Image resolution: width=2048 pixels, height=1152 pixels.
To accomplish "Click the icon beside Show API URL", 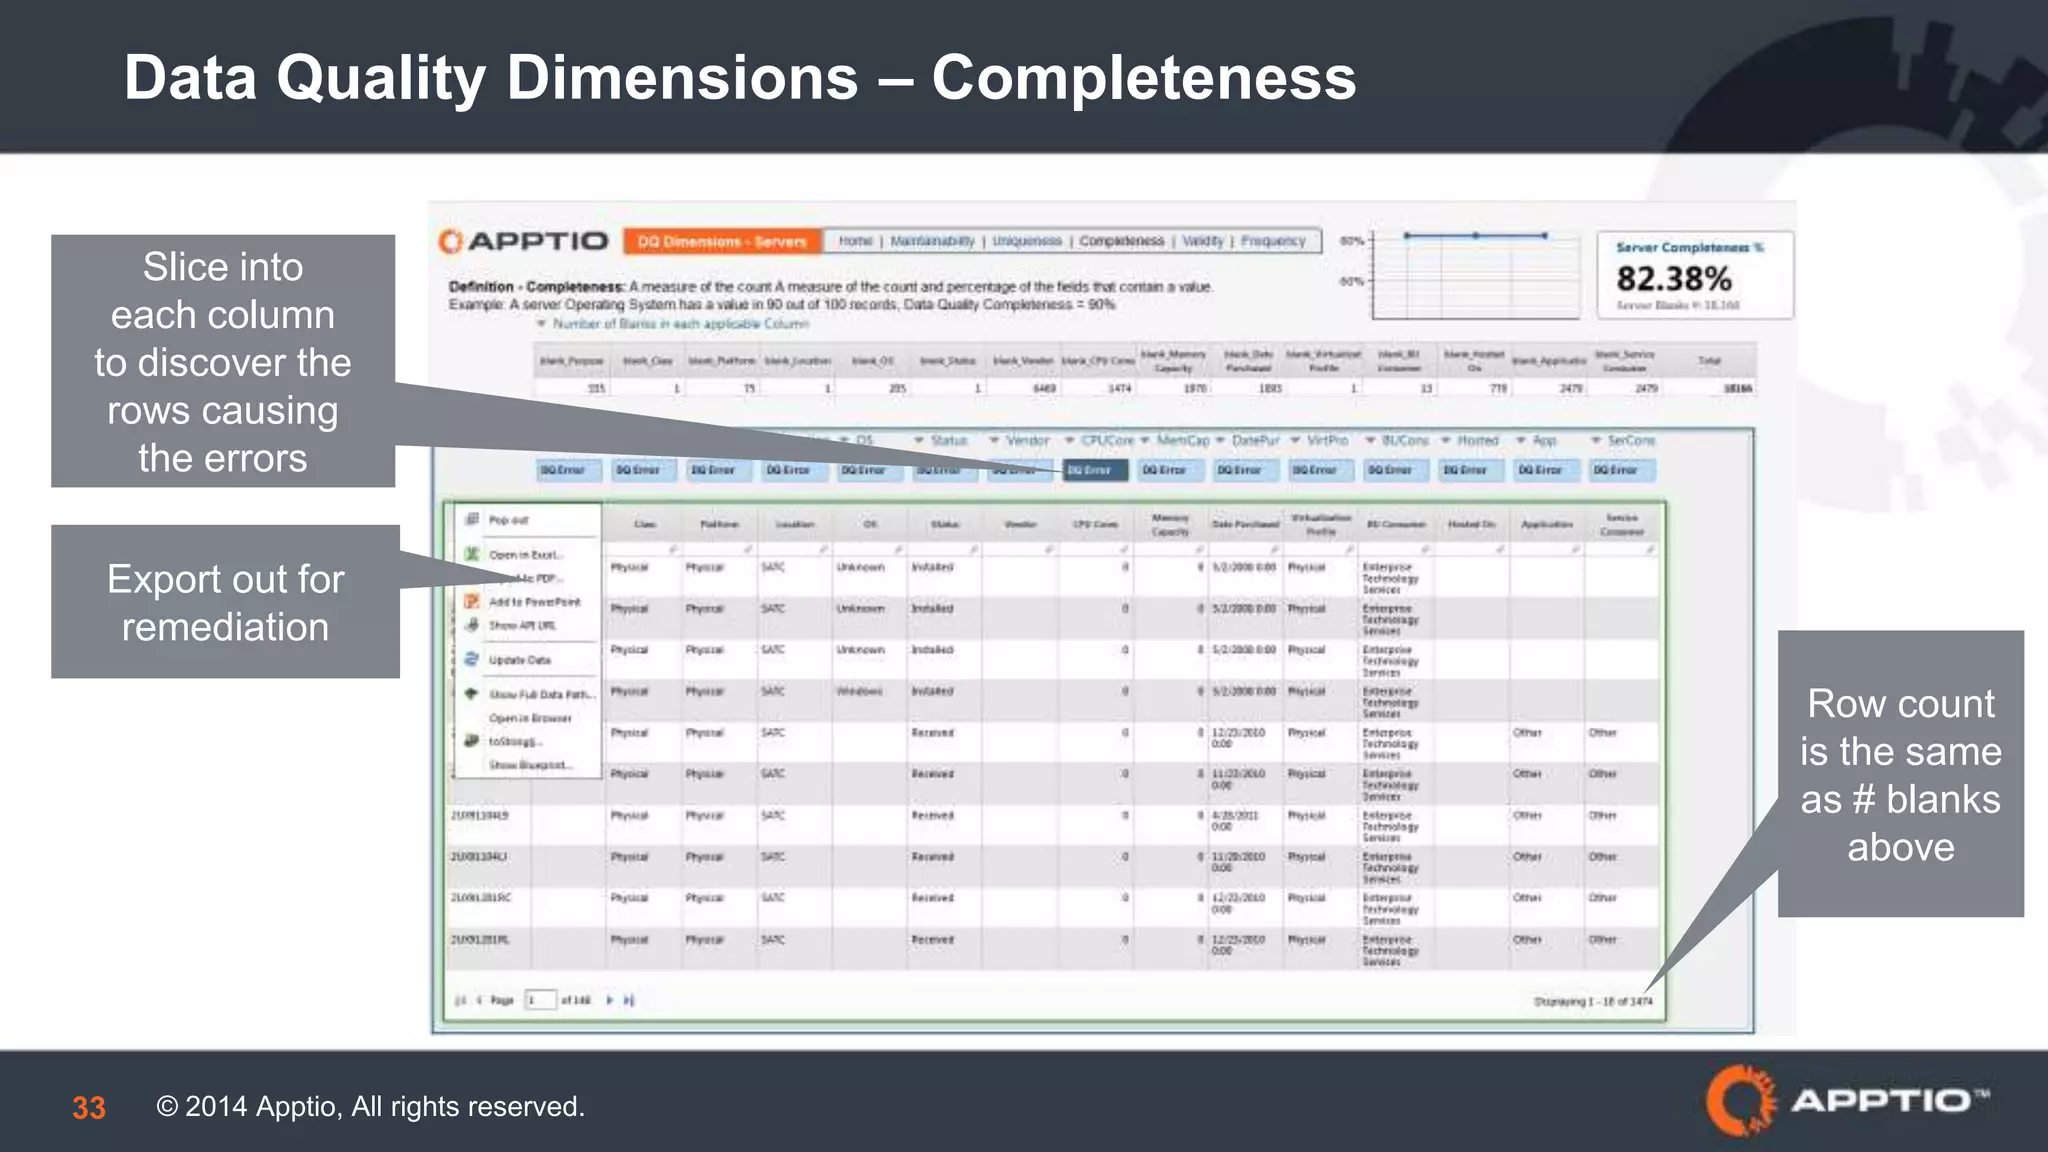I will [x=472, y=625].
